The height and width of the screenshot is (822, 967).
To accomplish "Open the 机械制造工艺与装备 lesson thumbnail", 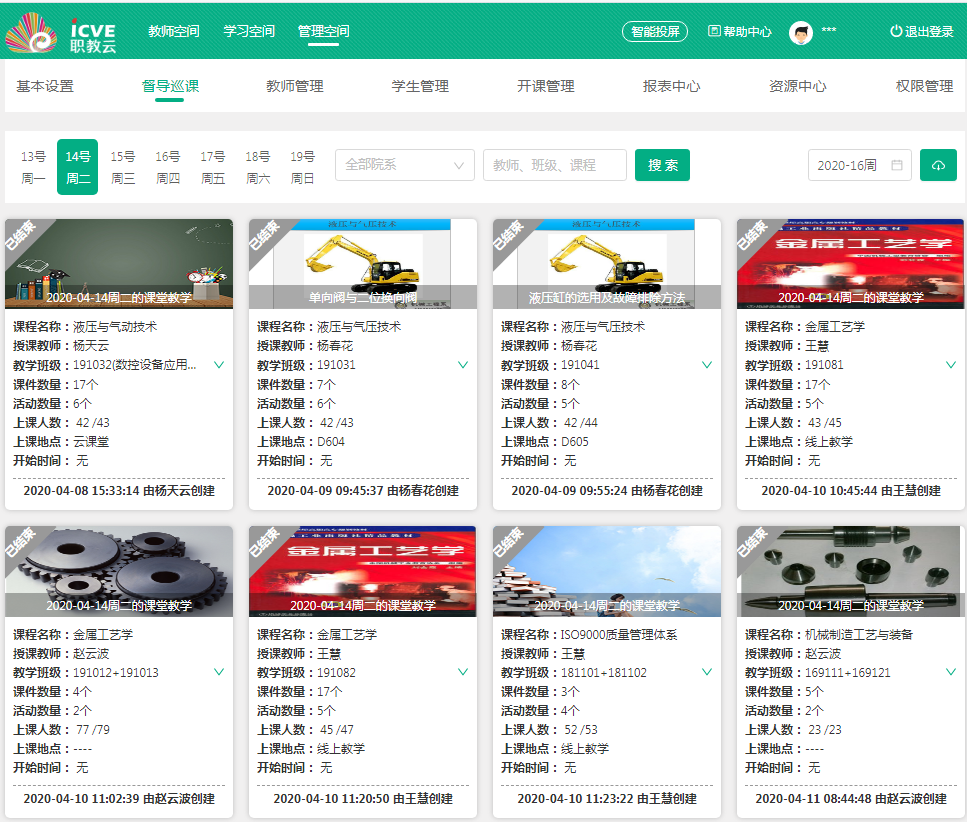I will [x=850, y=572].
